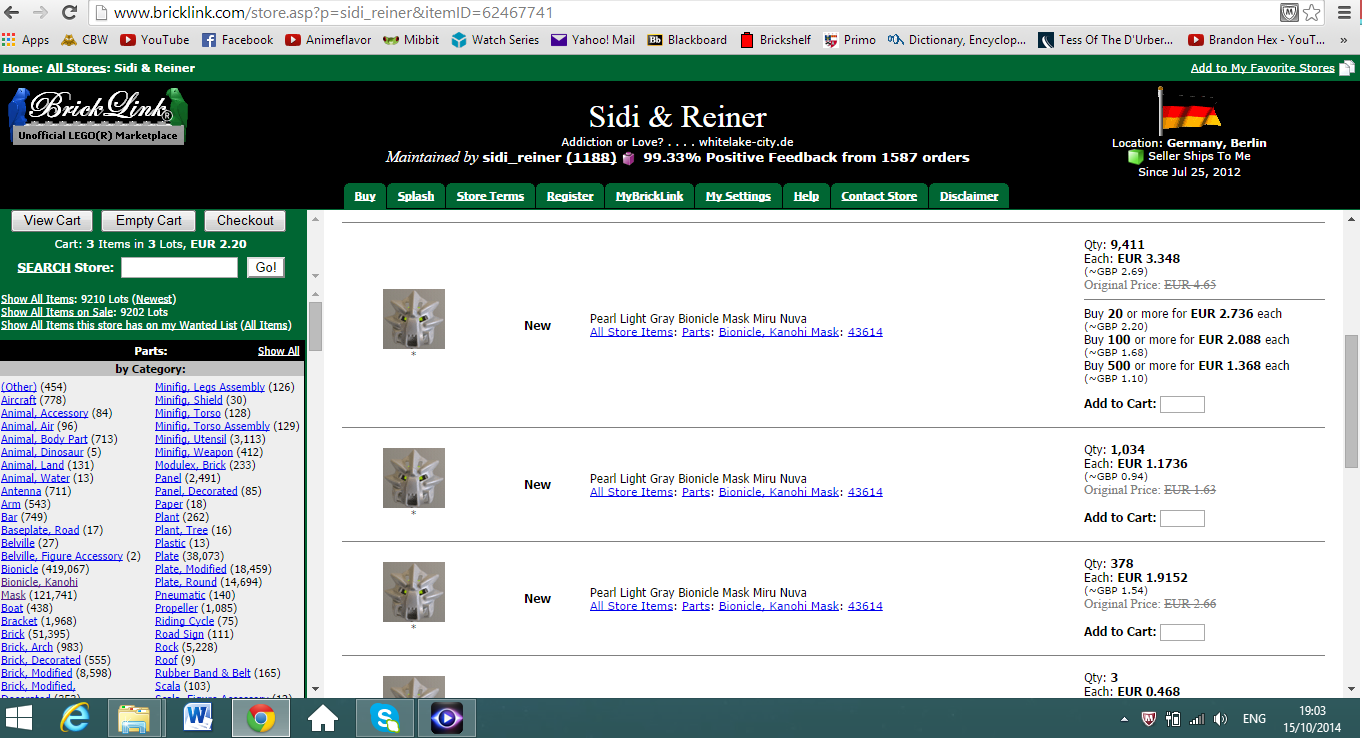Image resolution: width=1362 pixels, height=738 pixels.
Task: Open the Disclaimer tab
Action: (x=969, y=196)
